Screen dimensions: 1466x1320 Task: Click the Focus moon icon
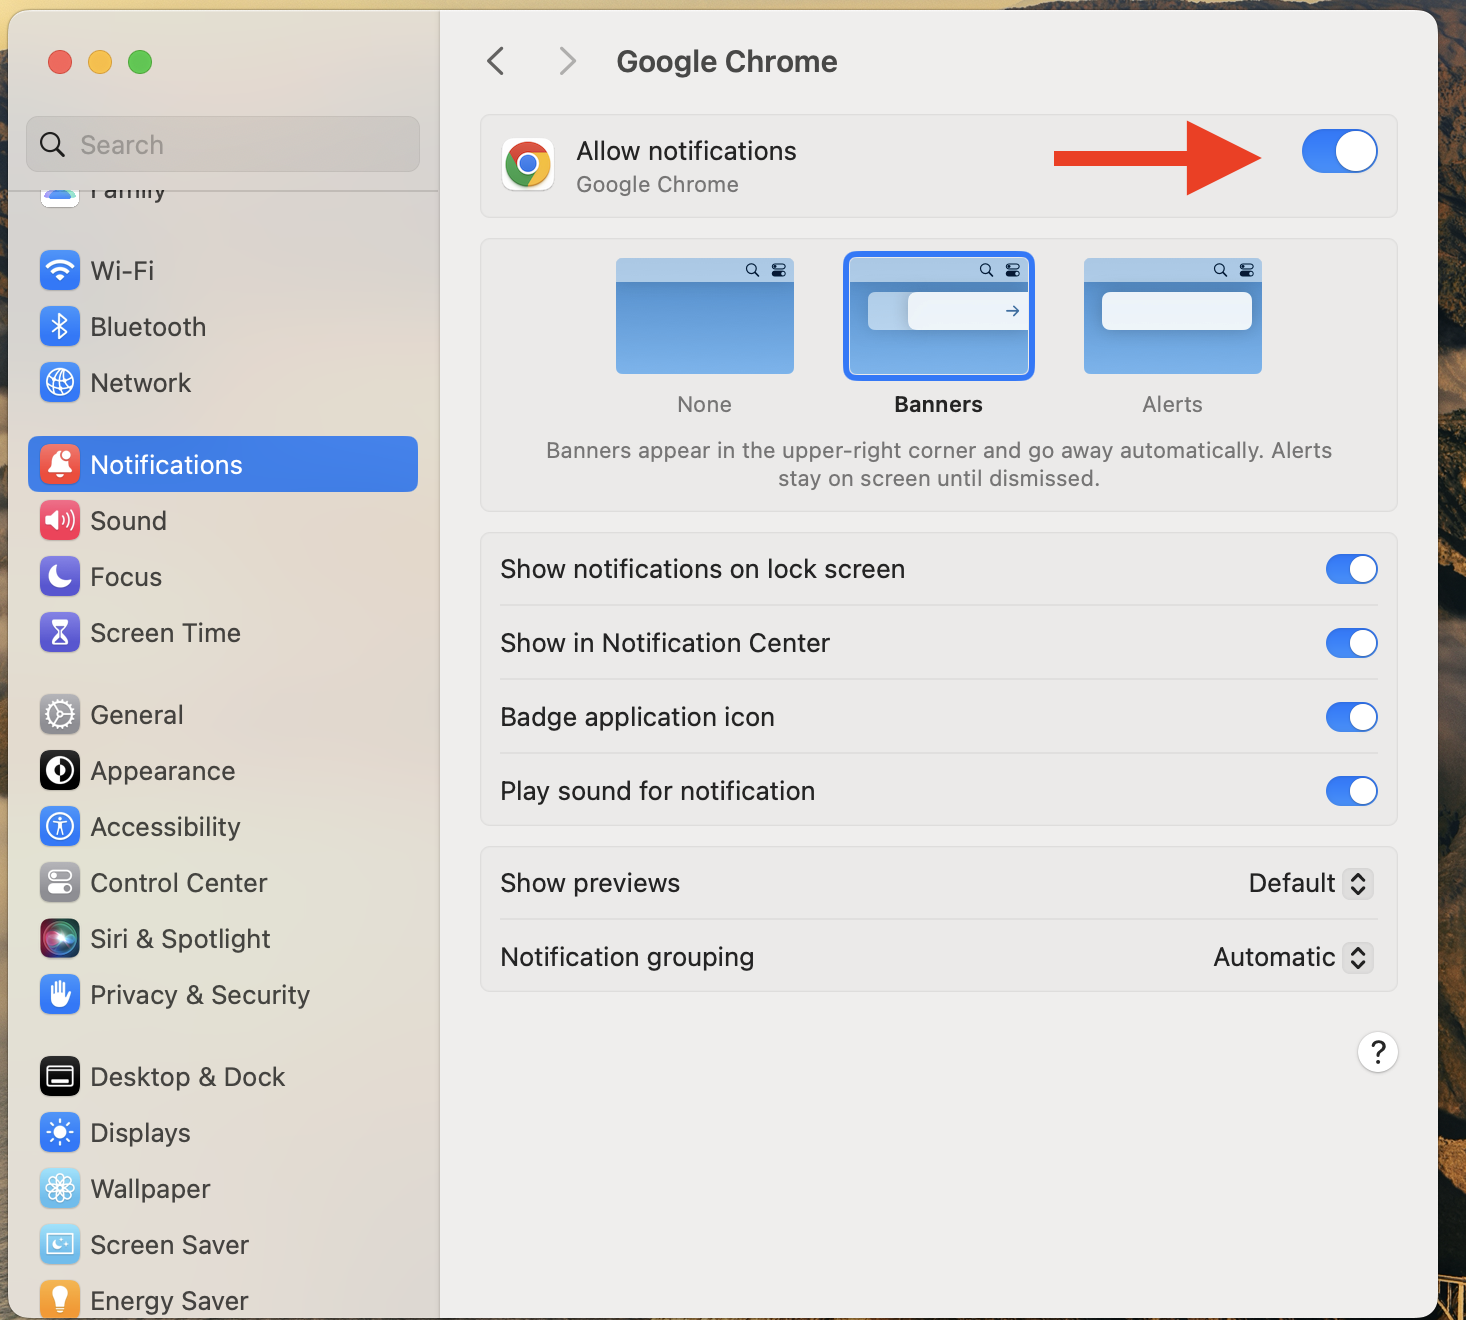(x=60, y=576)
